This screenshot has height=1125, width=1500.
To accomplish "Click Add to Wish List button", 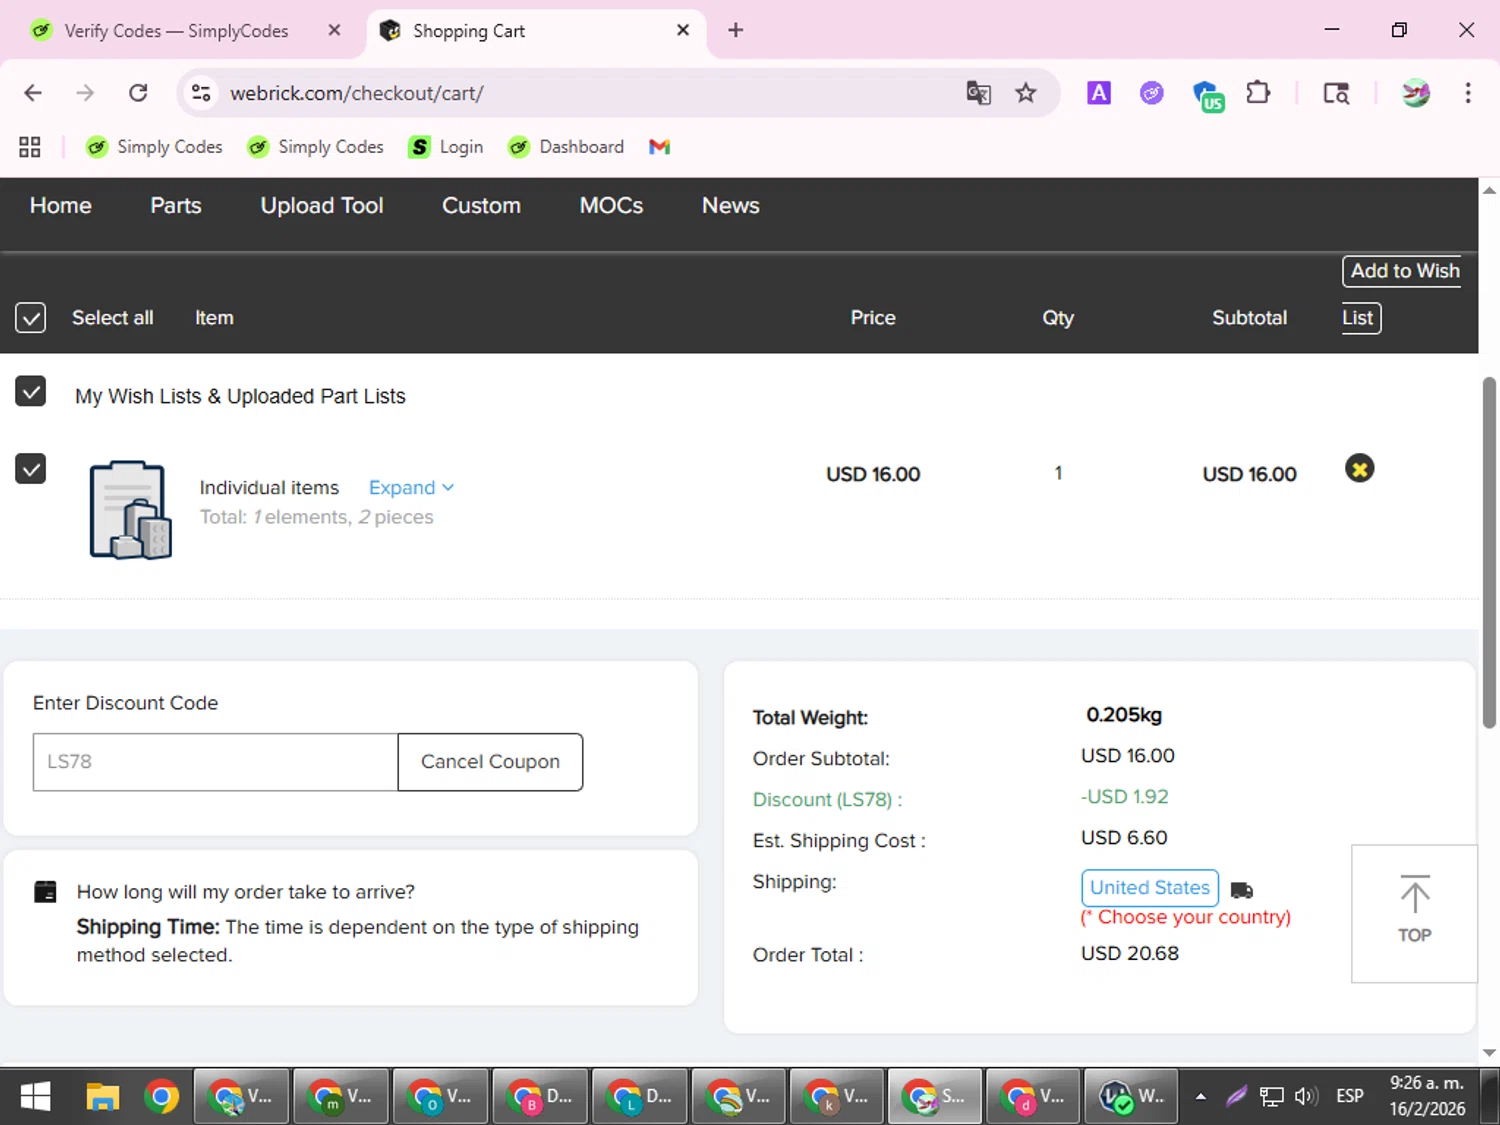I will (x=1401, y=294).
